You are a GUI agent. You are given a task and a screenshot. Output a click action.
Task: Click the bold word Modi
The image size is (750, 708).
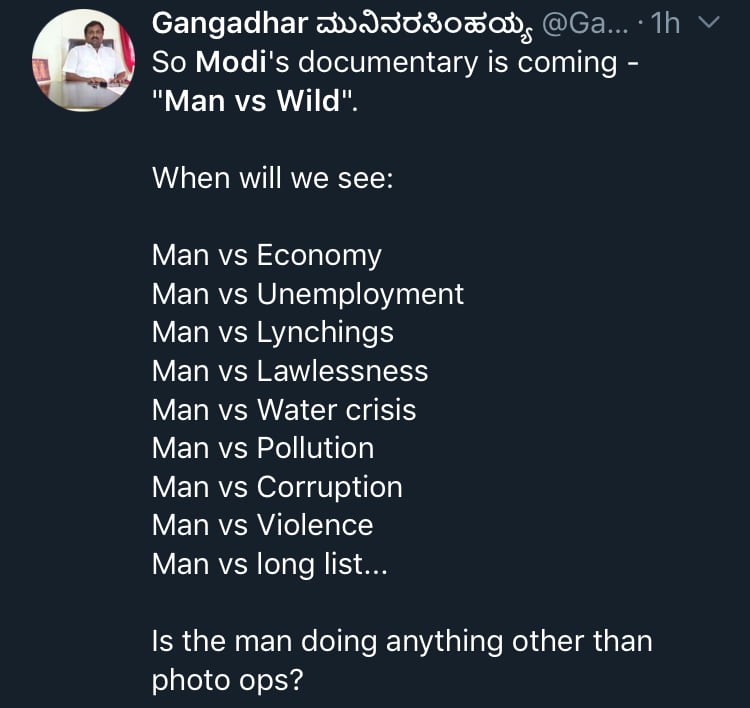[x=234, y=62]
